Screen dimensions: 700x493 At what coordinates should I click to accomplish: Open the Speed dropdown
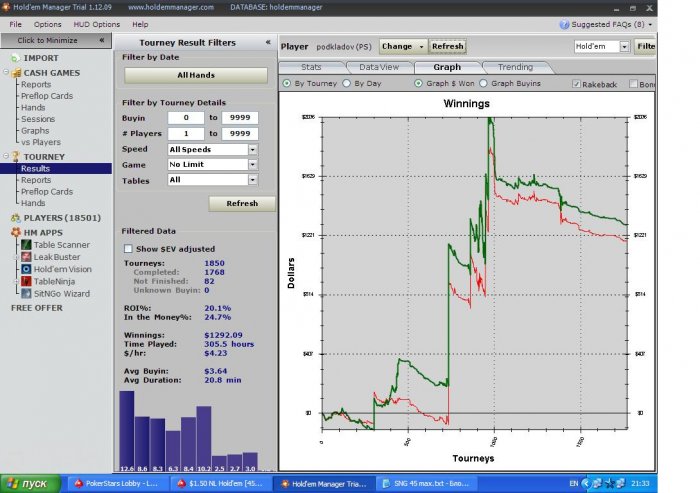tap(253, 150)
